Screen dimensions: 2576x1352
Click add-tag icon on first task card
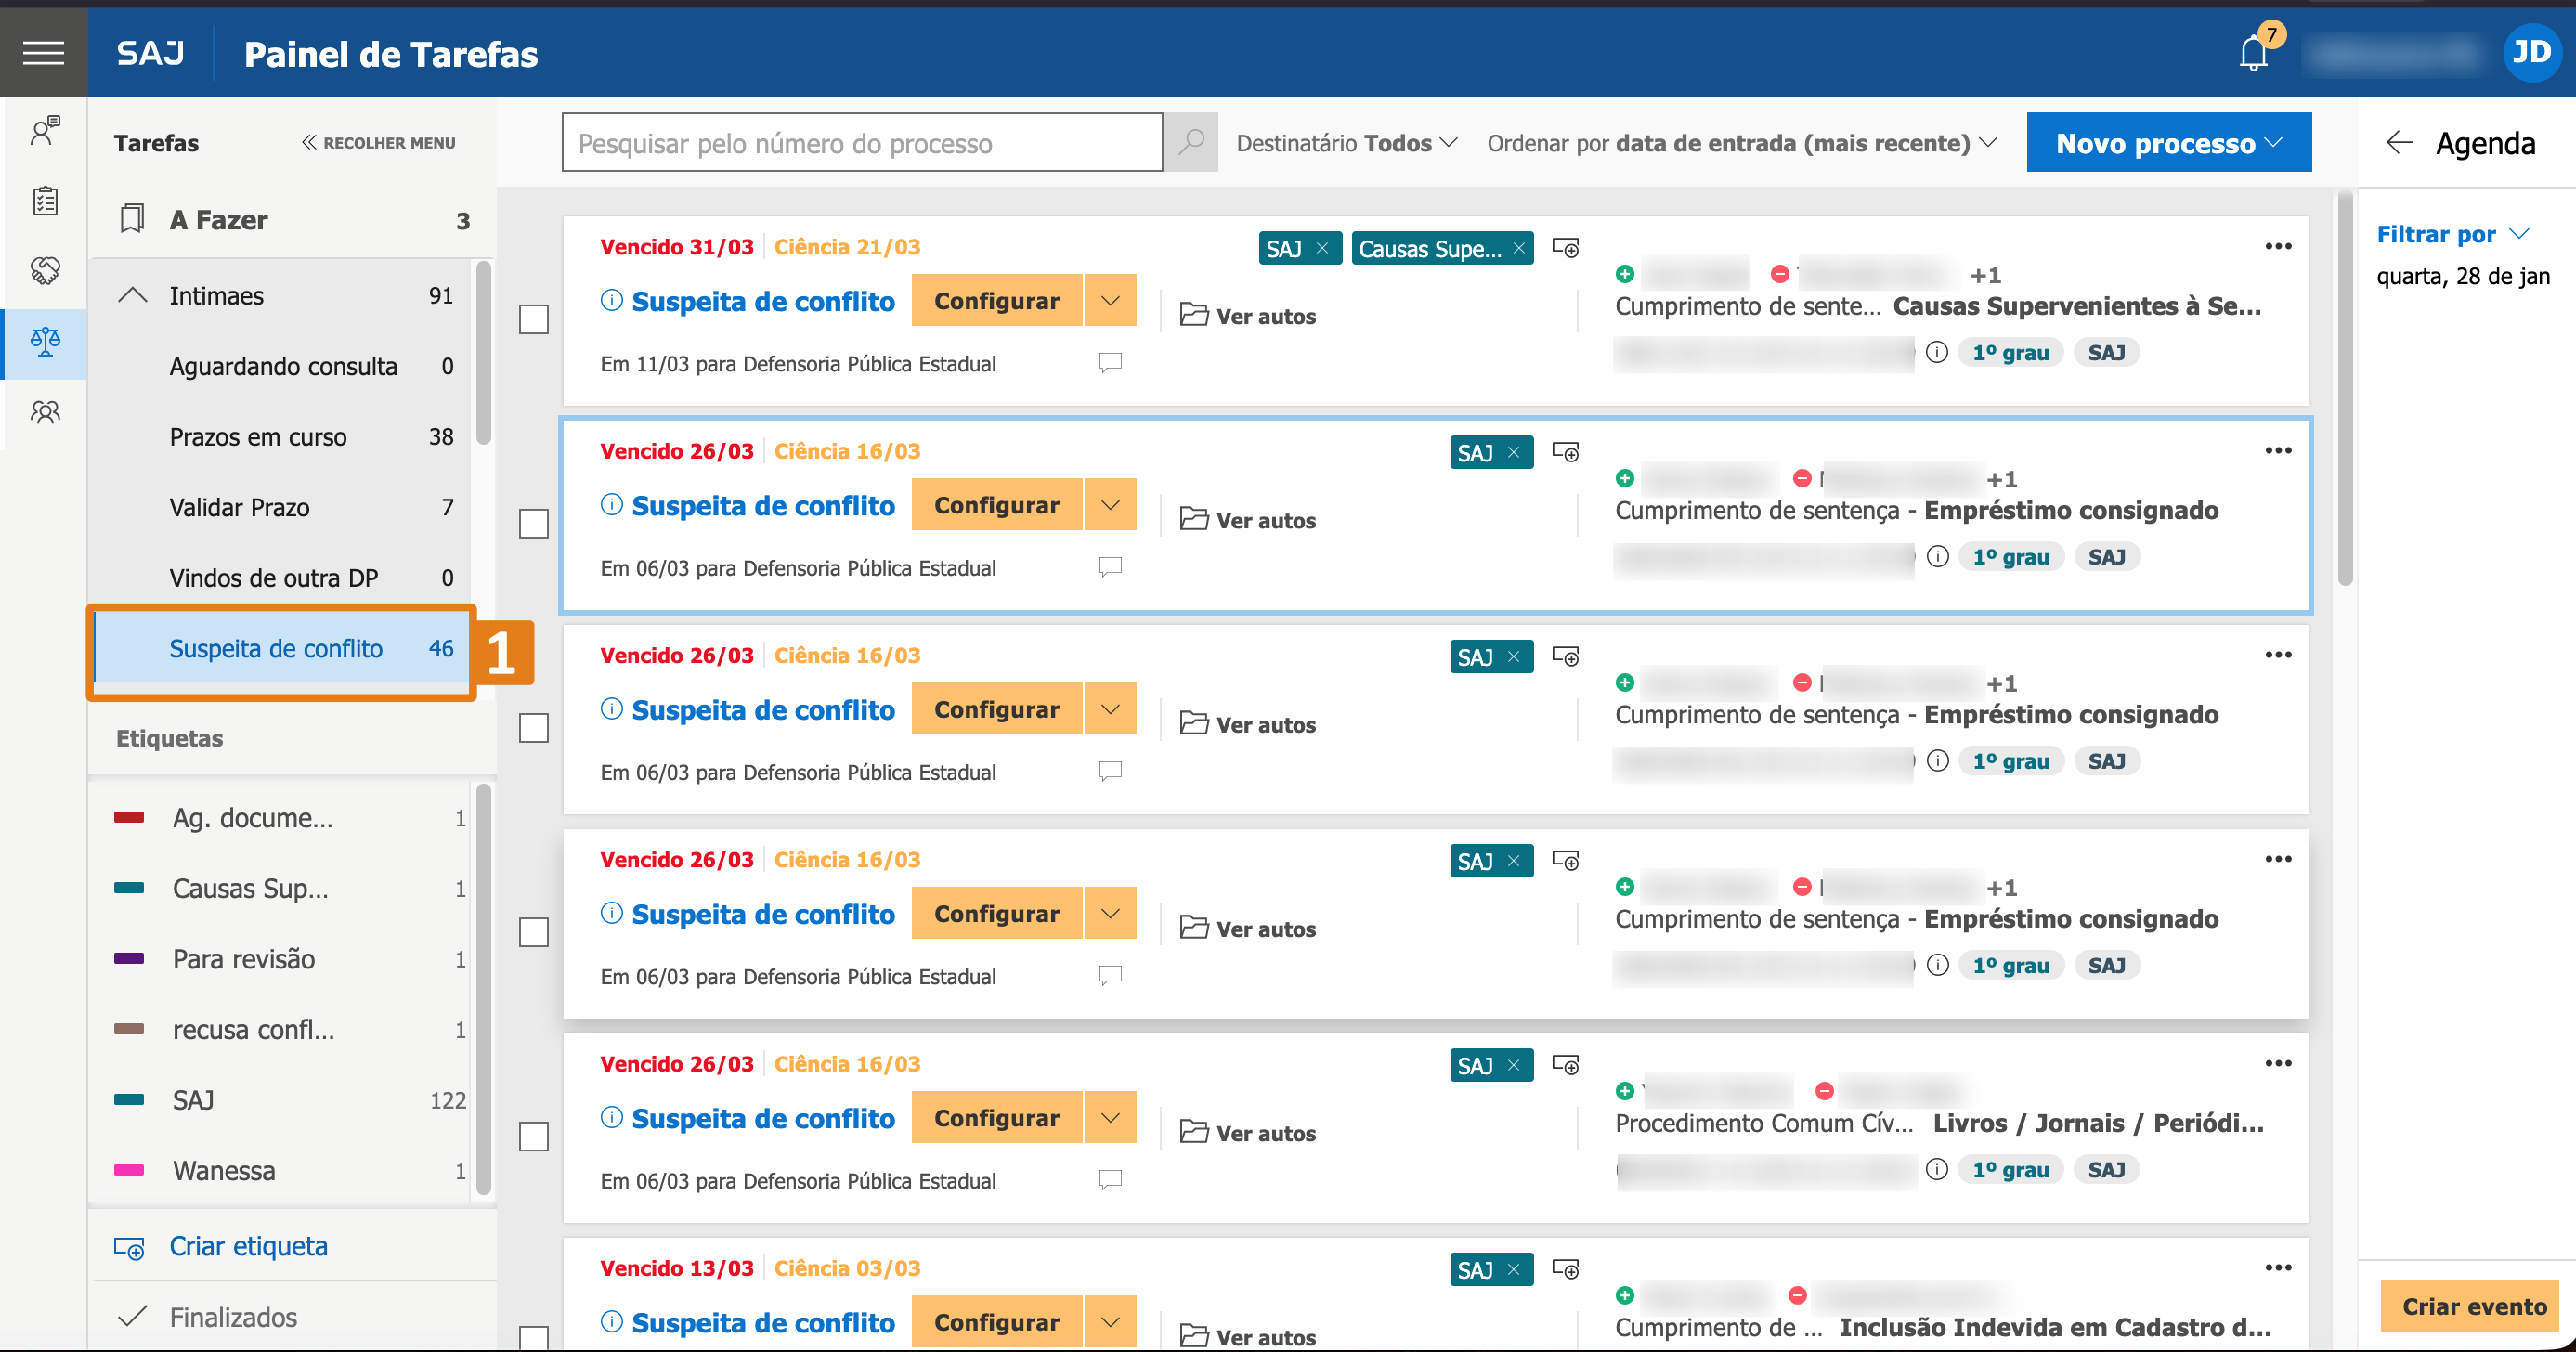pyautogui.click(x=1565, y=248)
